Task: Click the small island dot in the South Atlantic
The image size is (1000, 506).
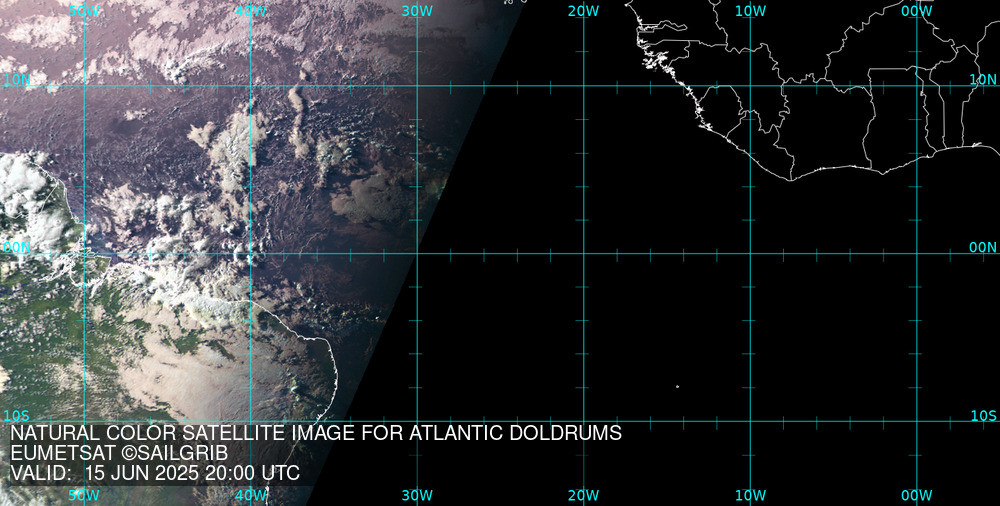Action: 677,387
